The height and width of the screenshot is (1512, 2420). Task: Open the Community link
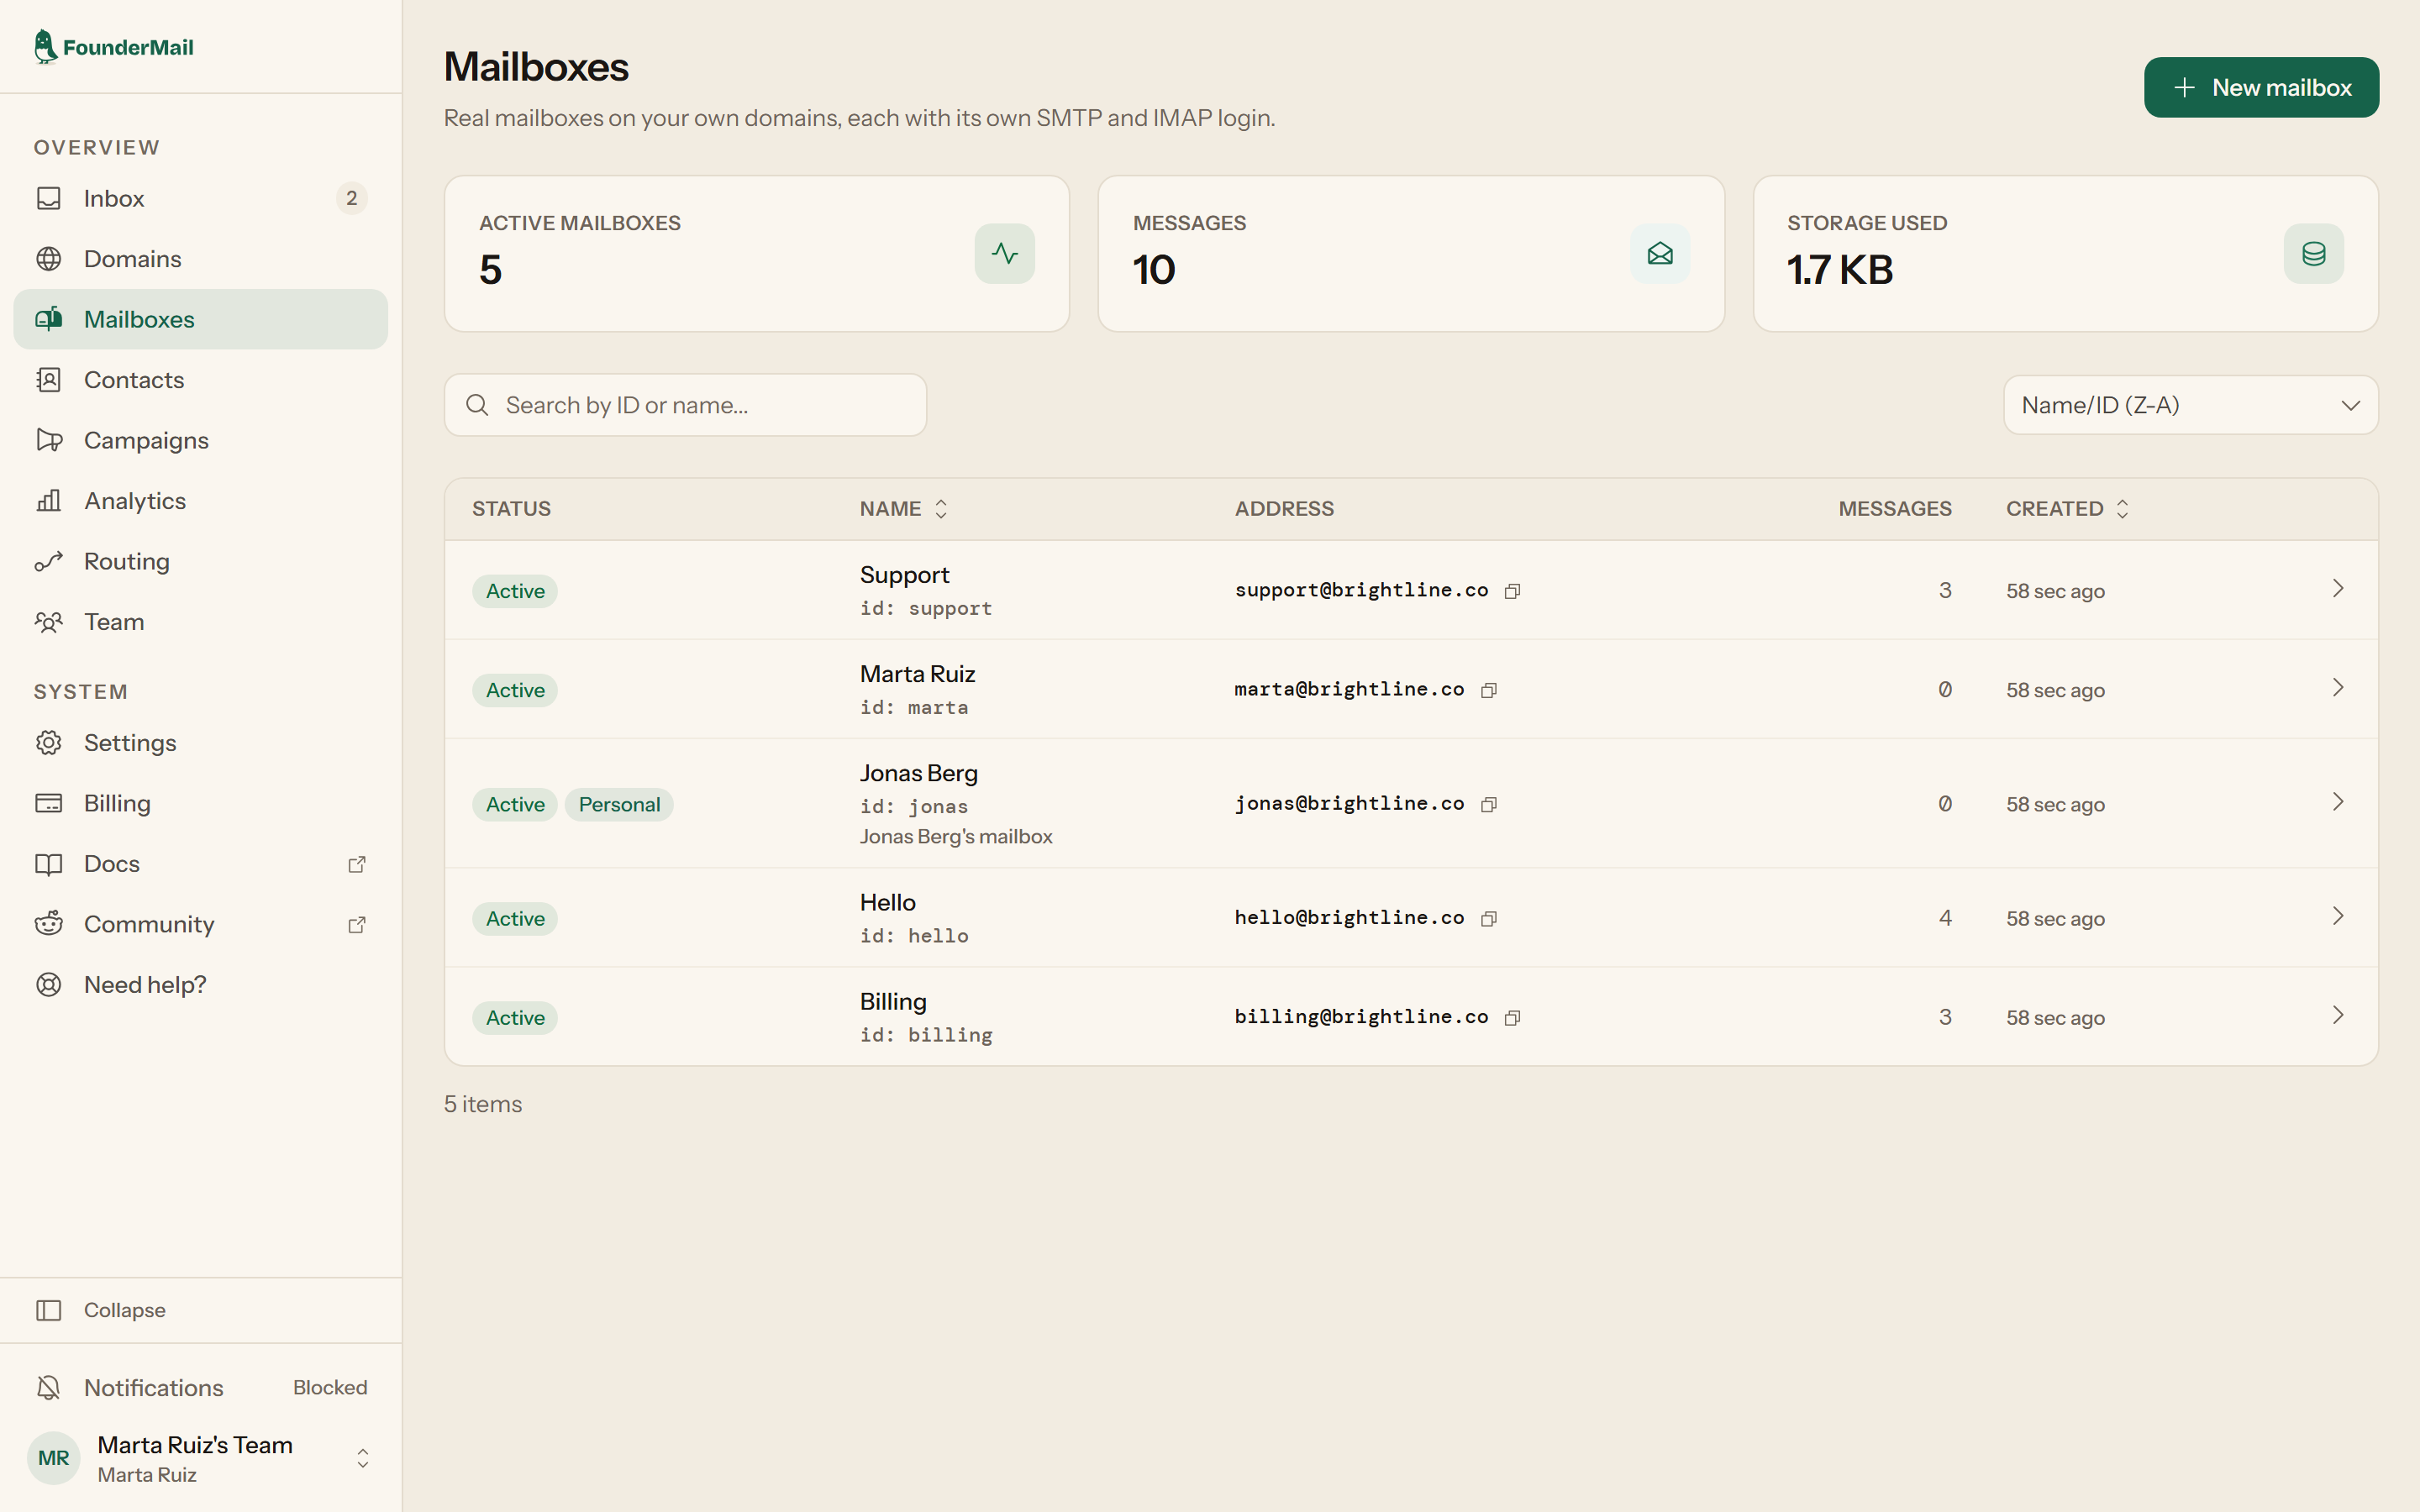(x=200, y=924)
